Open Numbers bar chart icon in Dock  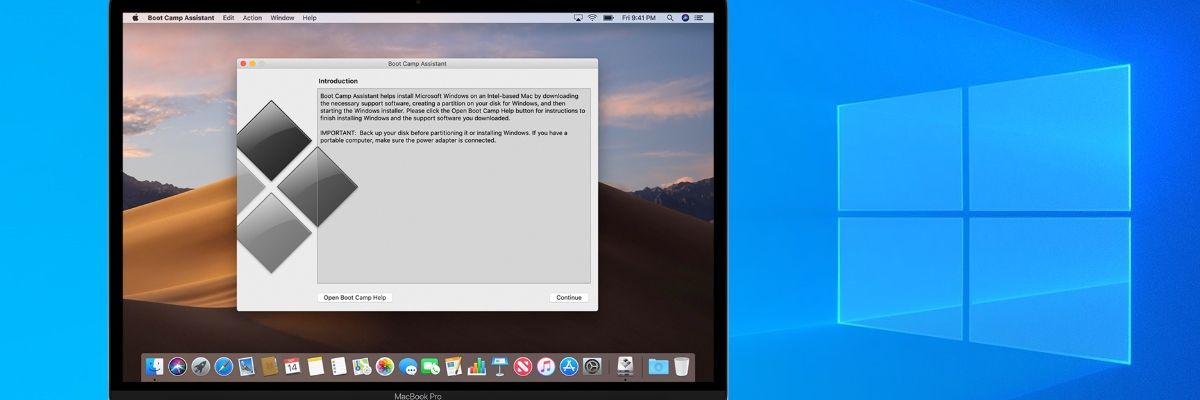coord(477,367)
